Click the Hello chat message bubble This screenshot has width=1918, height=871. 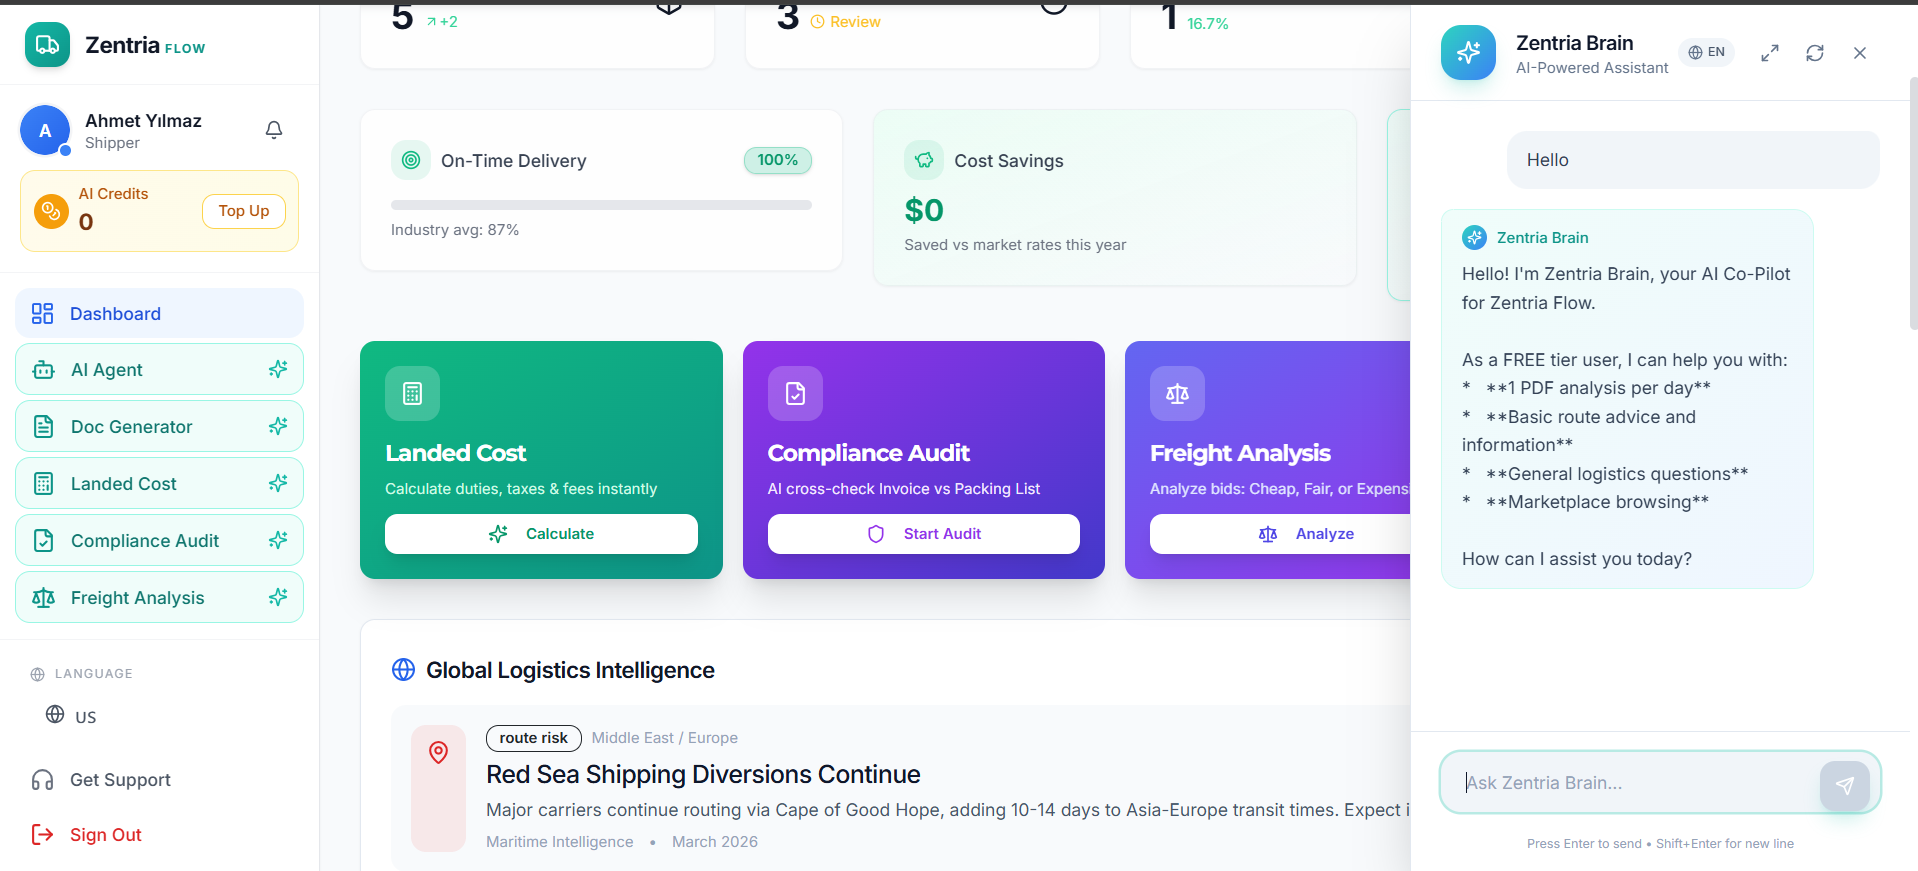coord(1693,160)
